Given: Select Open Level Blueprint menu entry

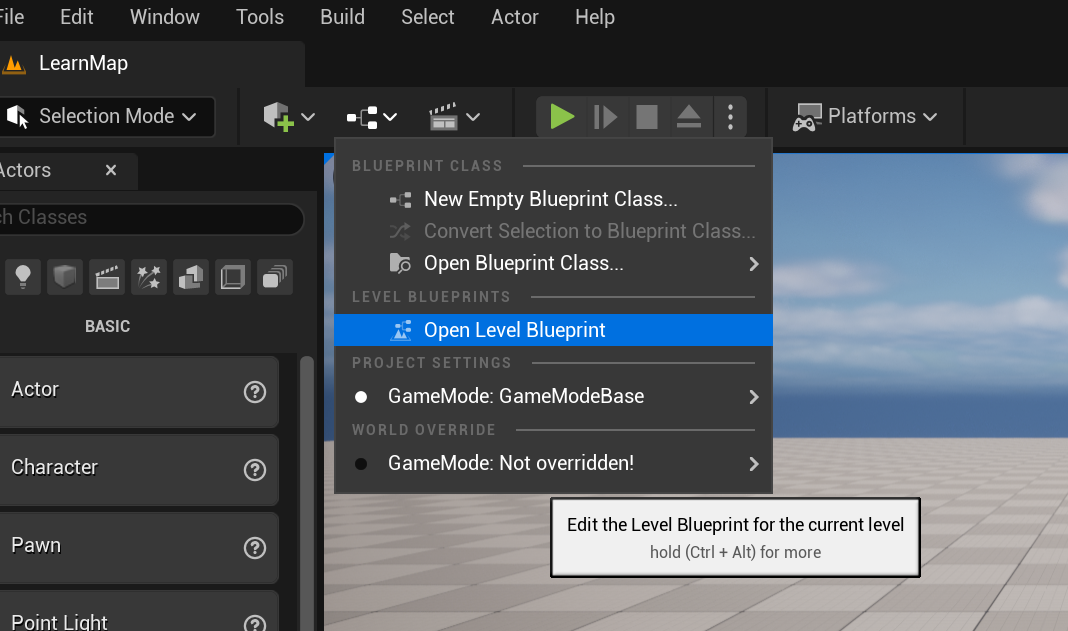Looking at the screenshot, I should click(553, 330).
